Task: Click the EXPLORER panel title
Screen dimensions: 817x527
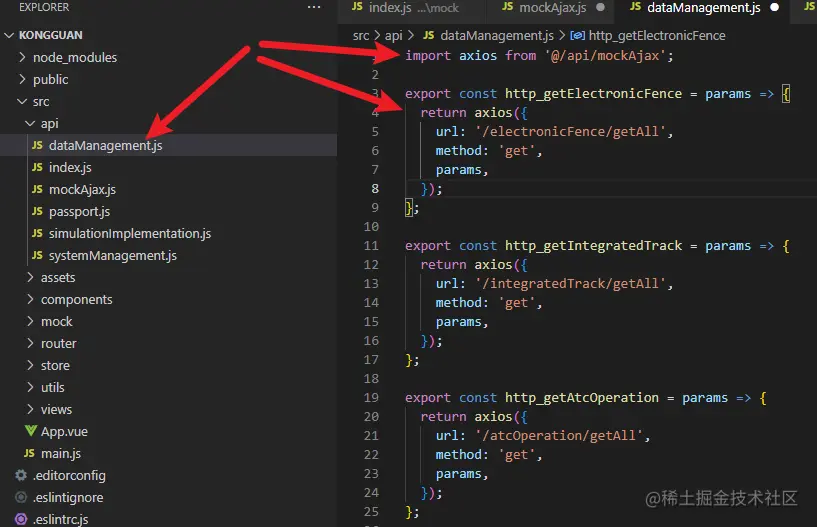Action: point(44,7)
